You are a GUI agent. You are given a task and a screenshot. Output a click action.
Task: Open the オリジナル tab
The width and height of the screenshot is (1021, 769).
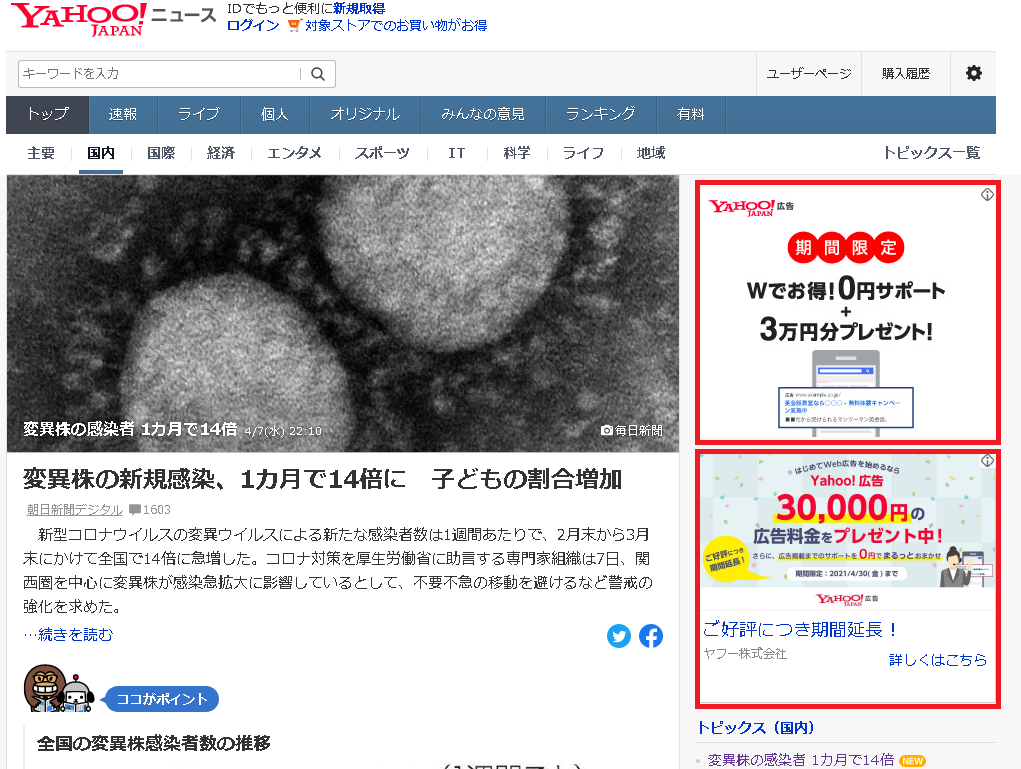click(365, 115)
